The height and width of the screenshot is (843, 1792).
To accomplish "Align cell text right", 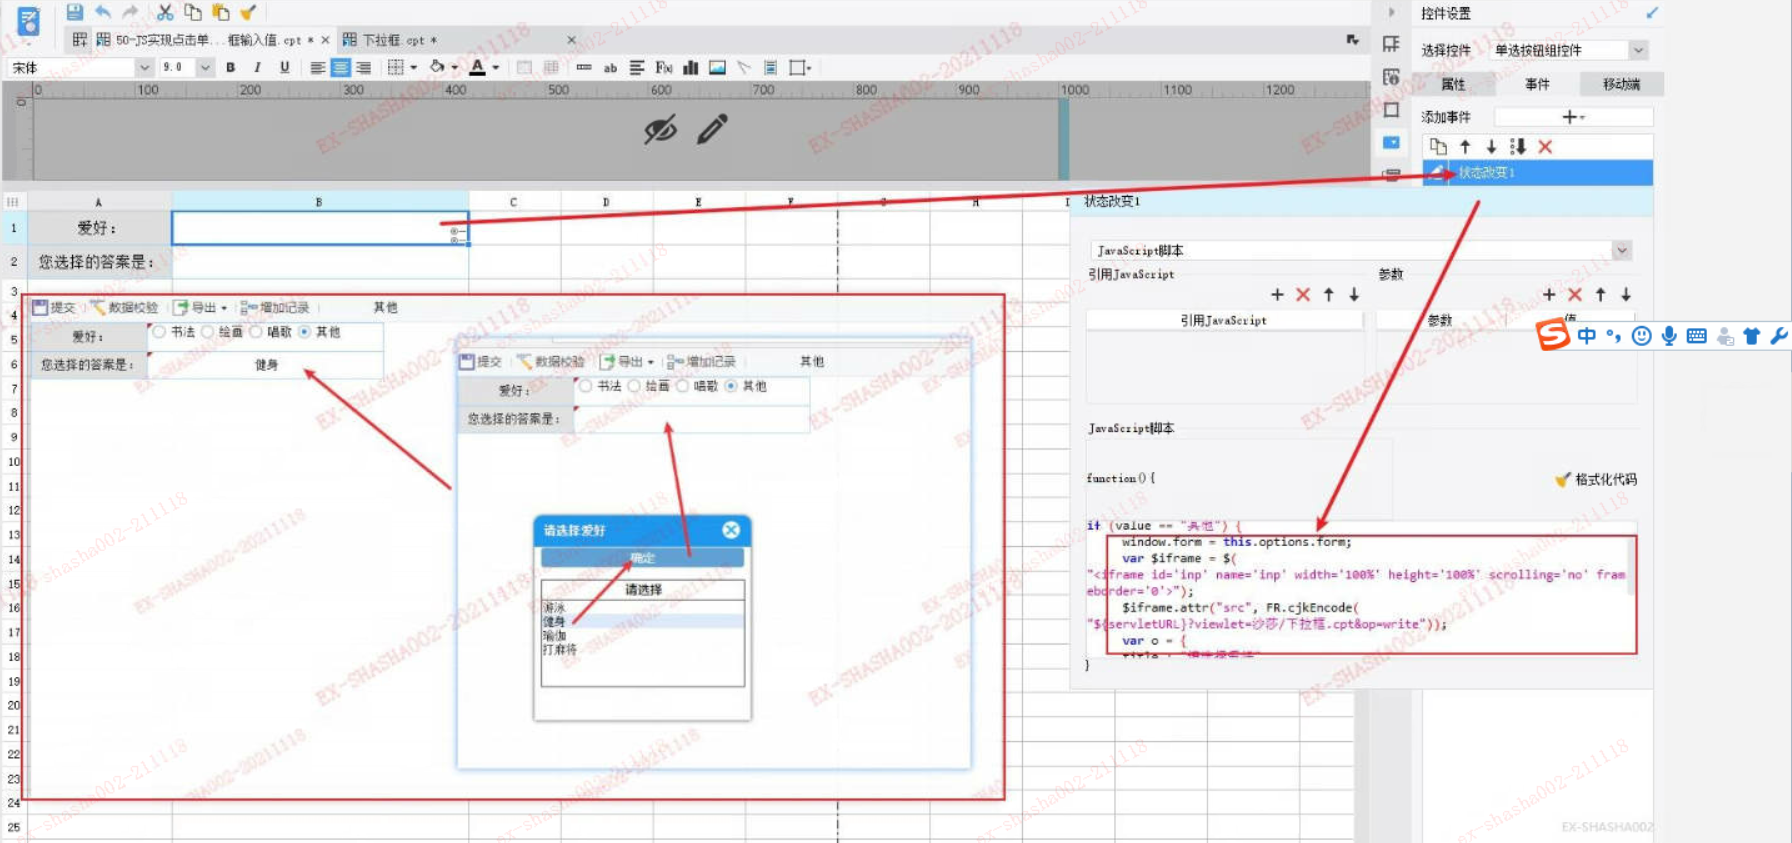I will coord(364,67).
